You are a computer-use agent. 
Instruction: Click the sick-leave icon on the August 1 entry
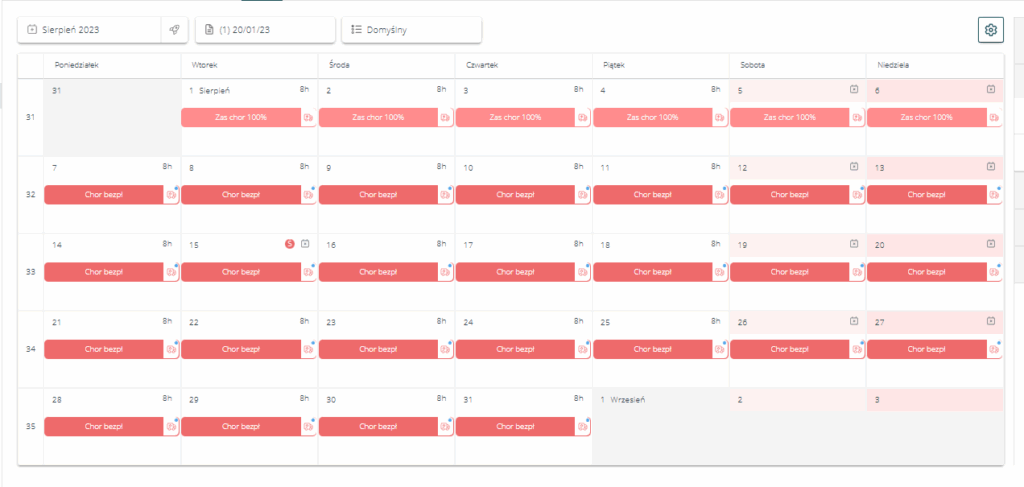pos(309,117)
